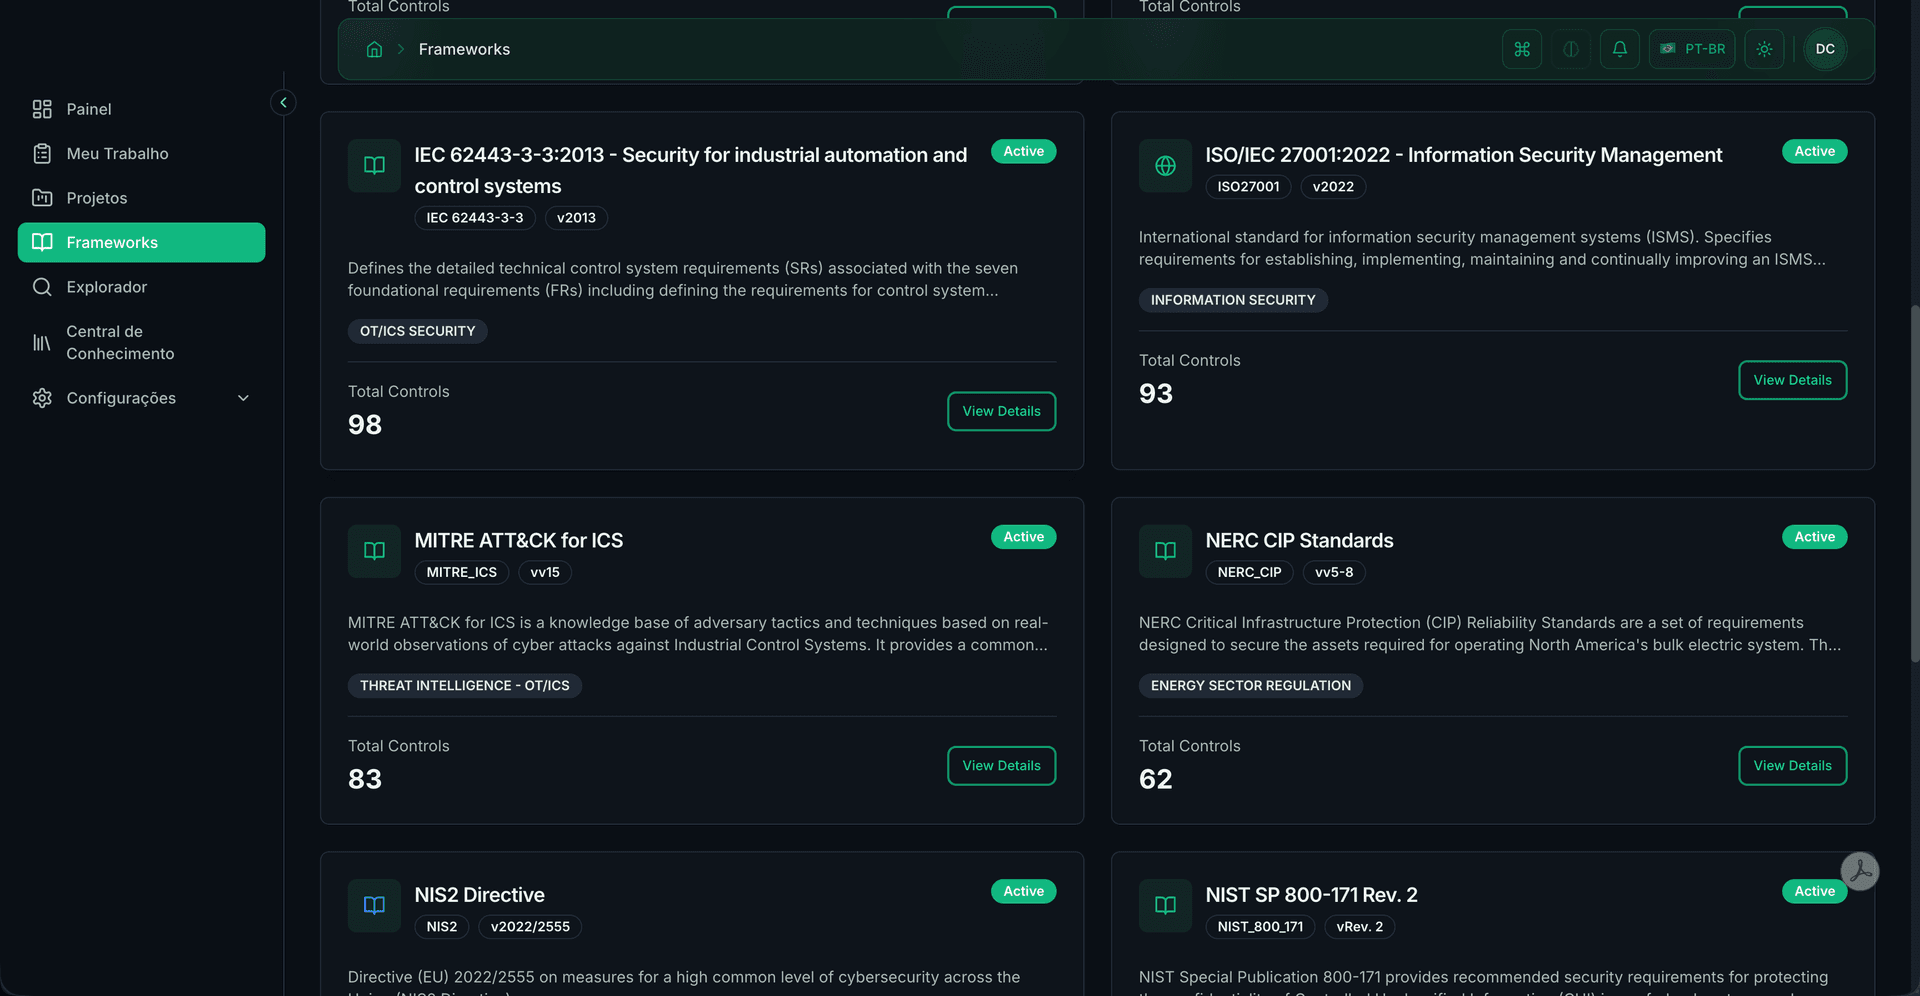Toggle light/dark theme with the sun icon

pos(1764,48)
